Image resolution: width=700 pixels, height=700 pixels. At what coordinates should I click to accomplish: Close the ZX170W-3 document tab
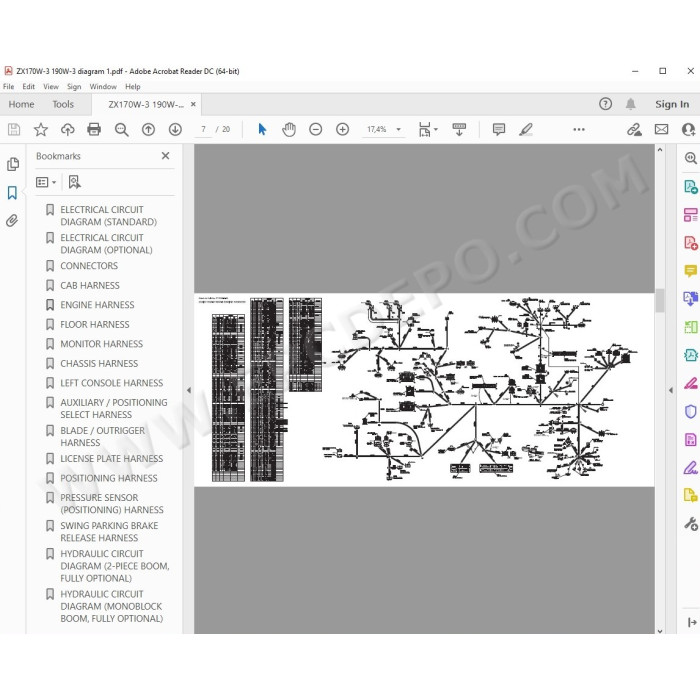(193, 104)
